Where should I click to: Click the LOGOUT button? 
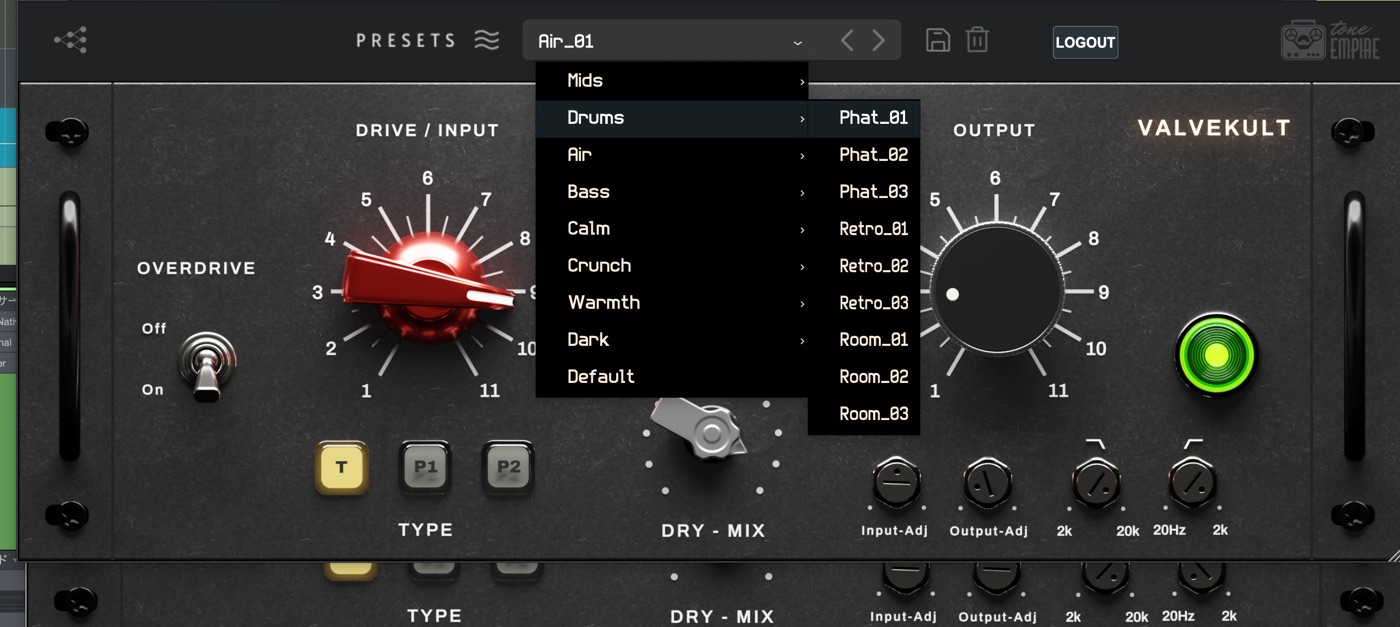pyautogui.click(x=1085, y=42)
